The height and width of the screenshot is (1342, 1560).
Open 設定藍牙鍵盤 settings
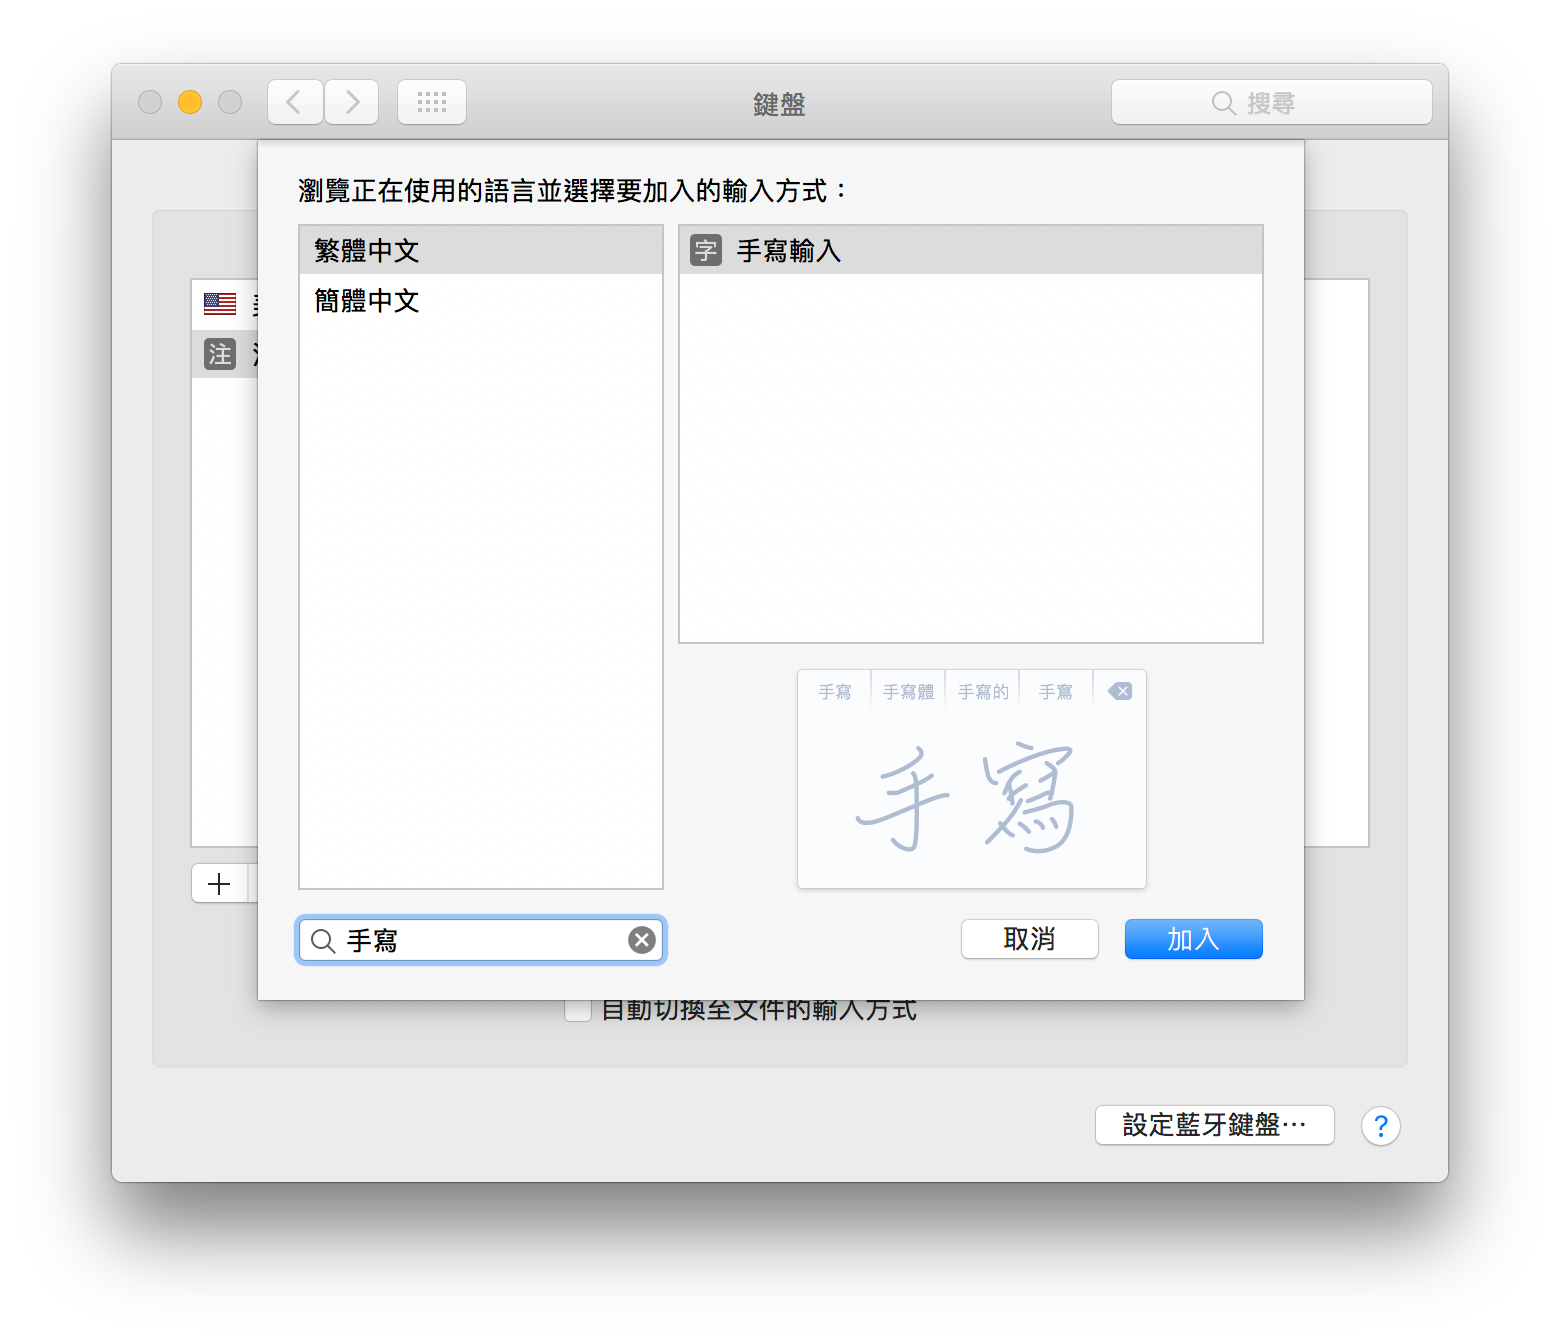1215,1125
